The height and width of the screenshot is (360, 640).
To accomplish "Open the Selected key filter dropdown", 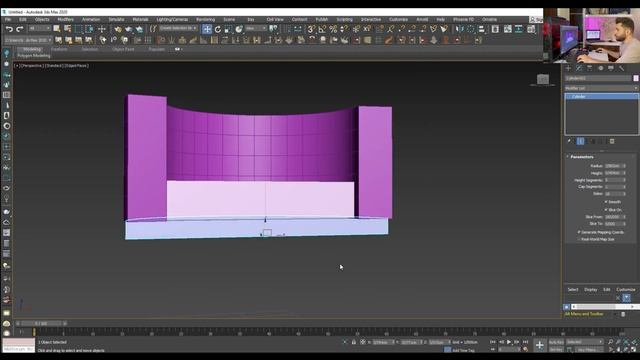I will point(584,342).
